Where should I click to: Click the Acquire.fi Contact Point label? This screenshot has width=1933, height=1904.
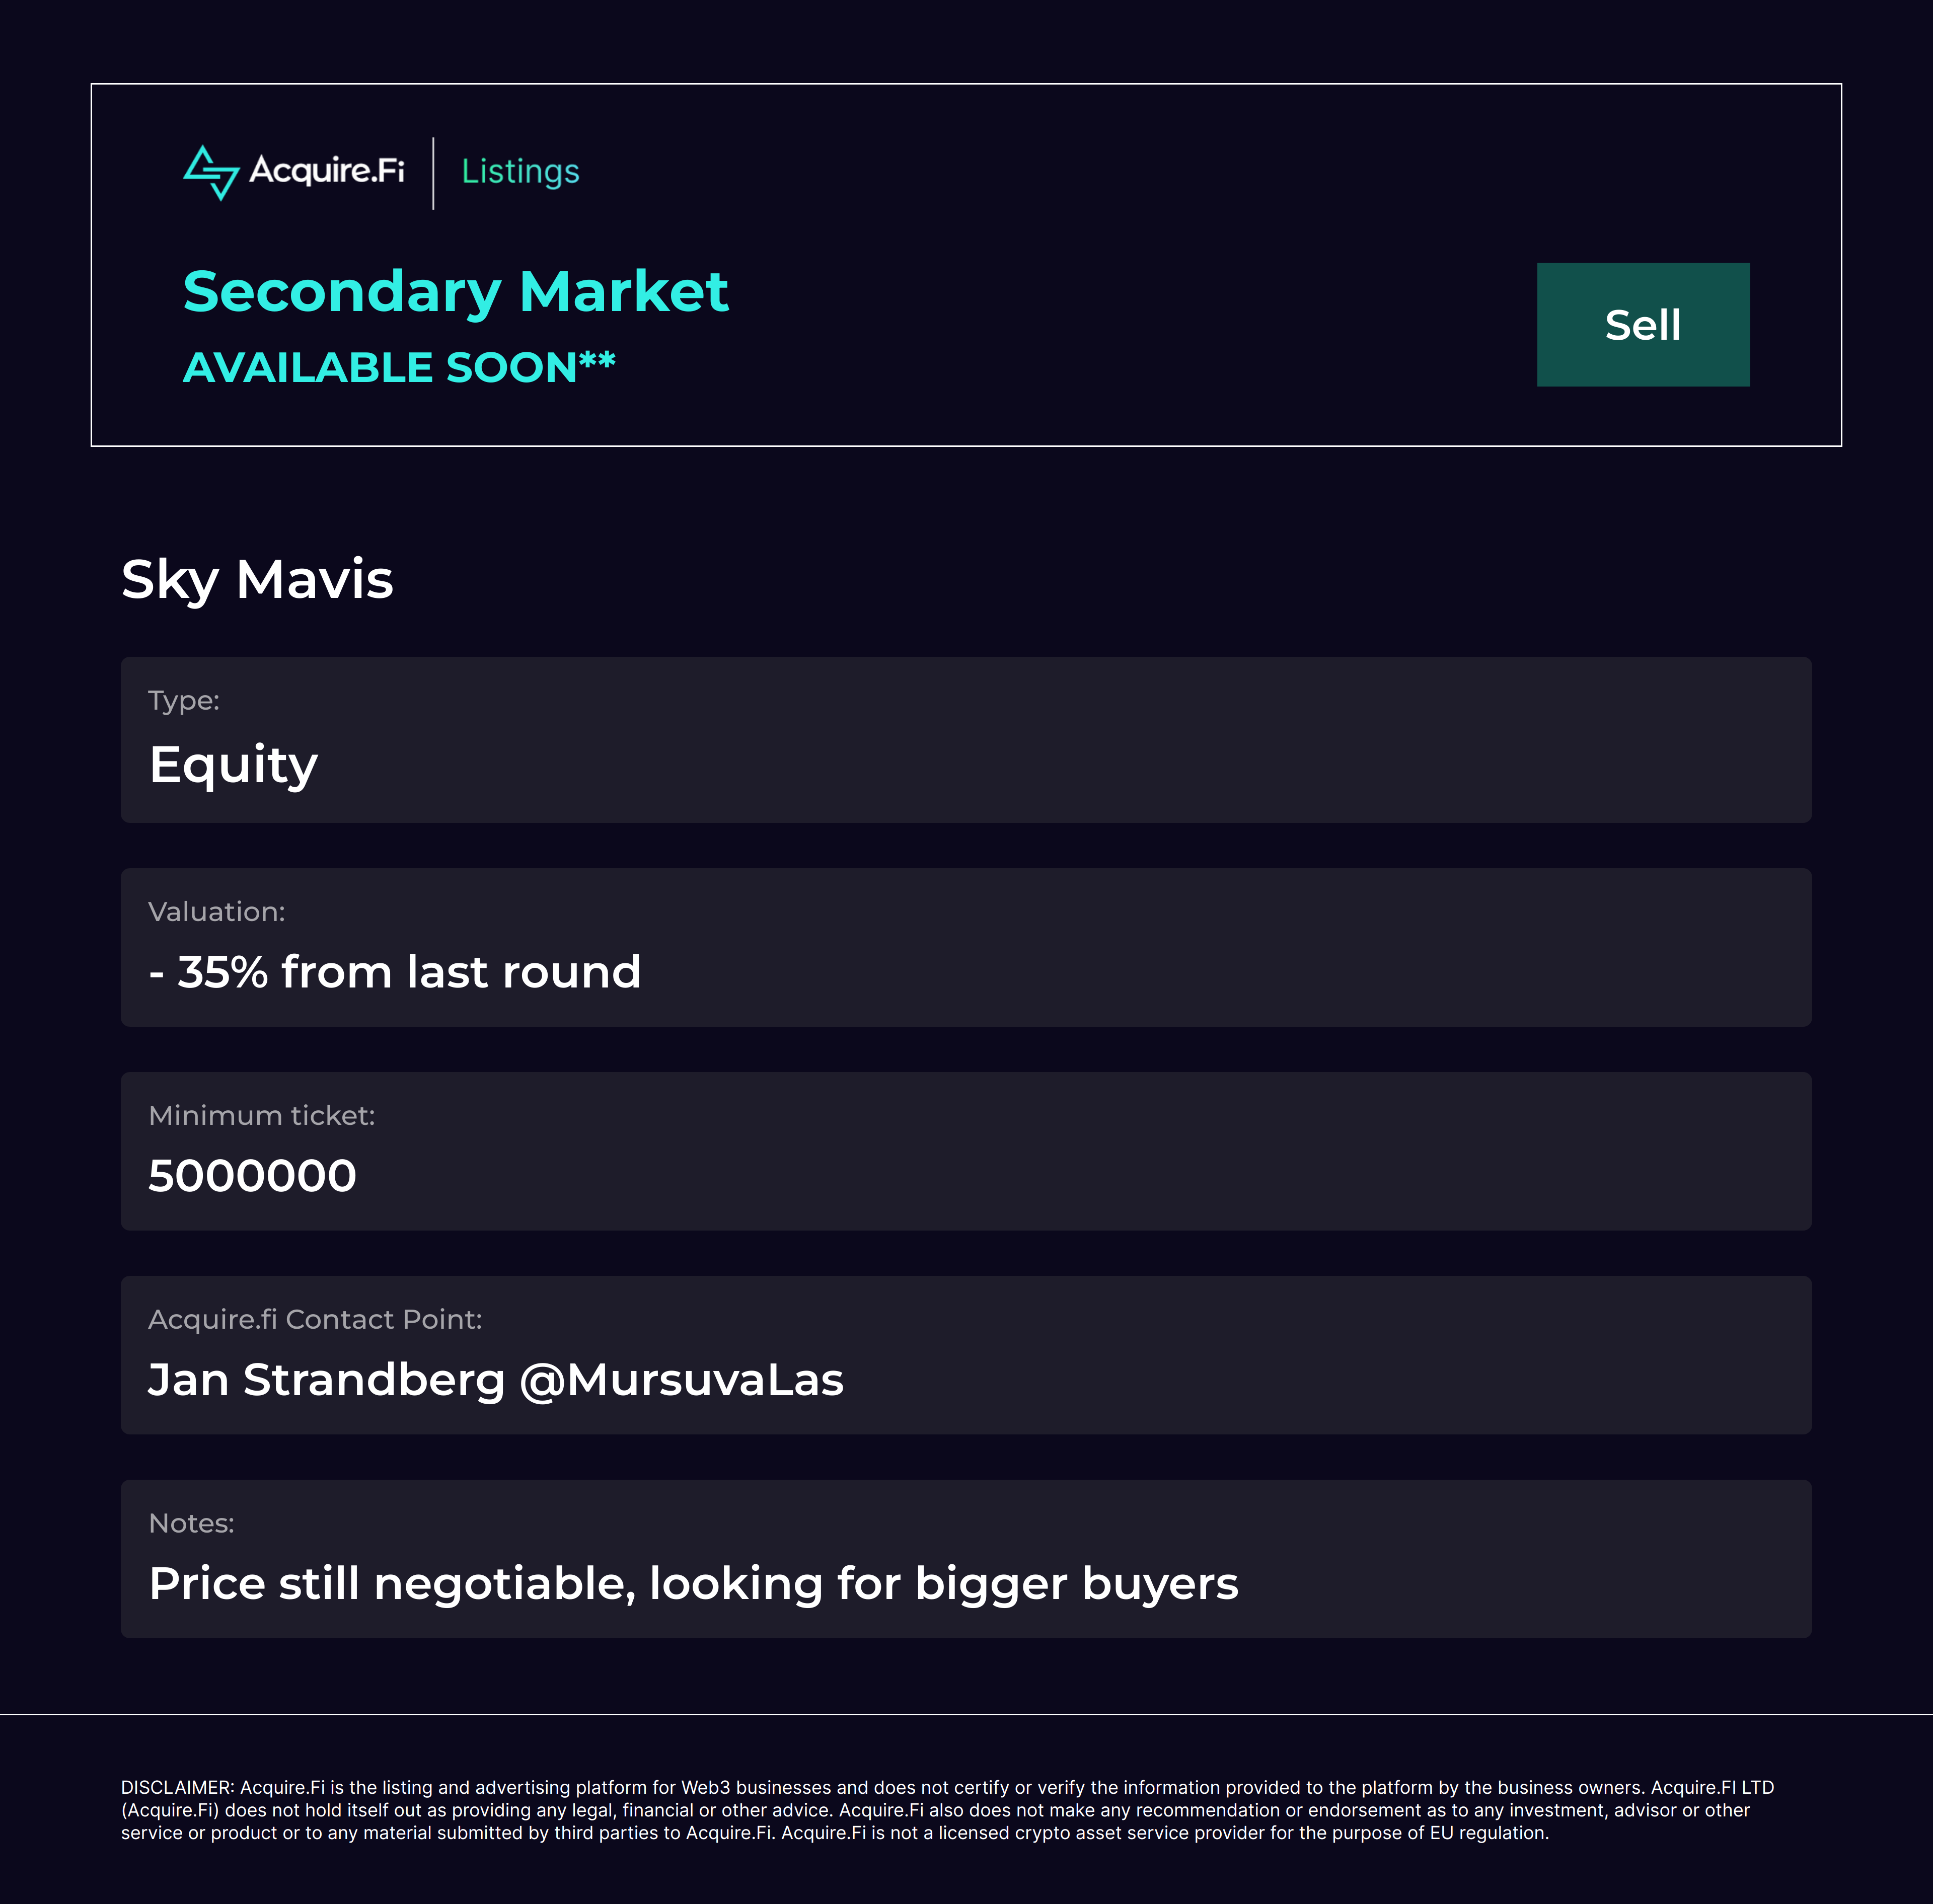pos(315,1320)
